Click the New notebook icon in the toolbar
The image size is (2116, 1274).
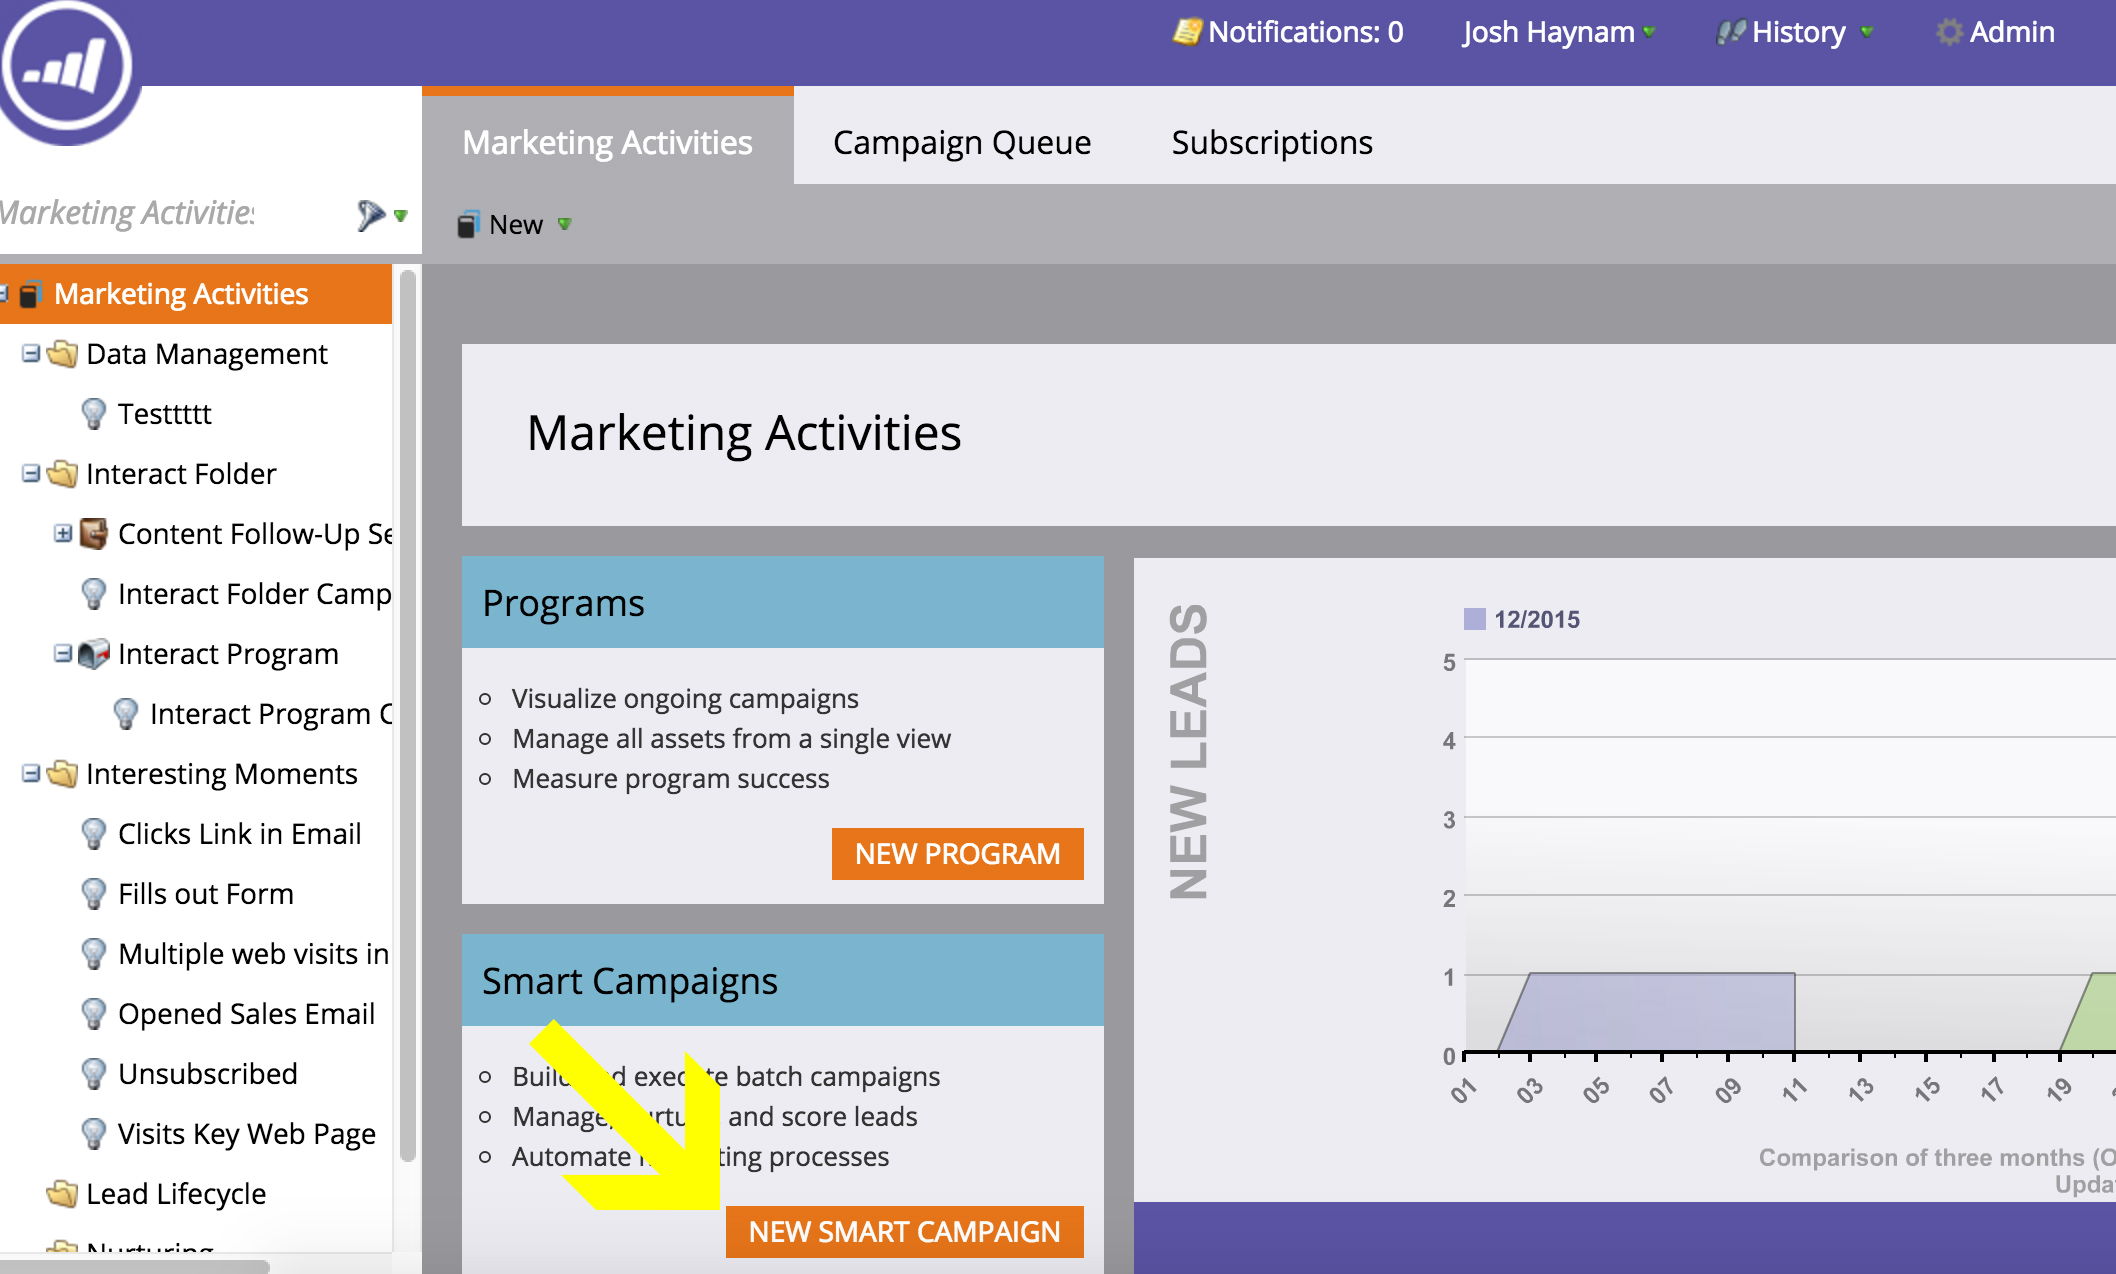(x=467, y=223)
